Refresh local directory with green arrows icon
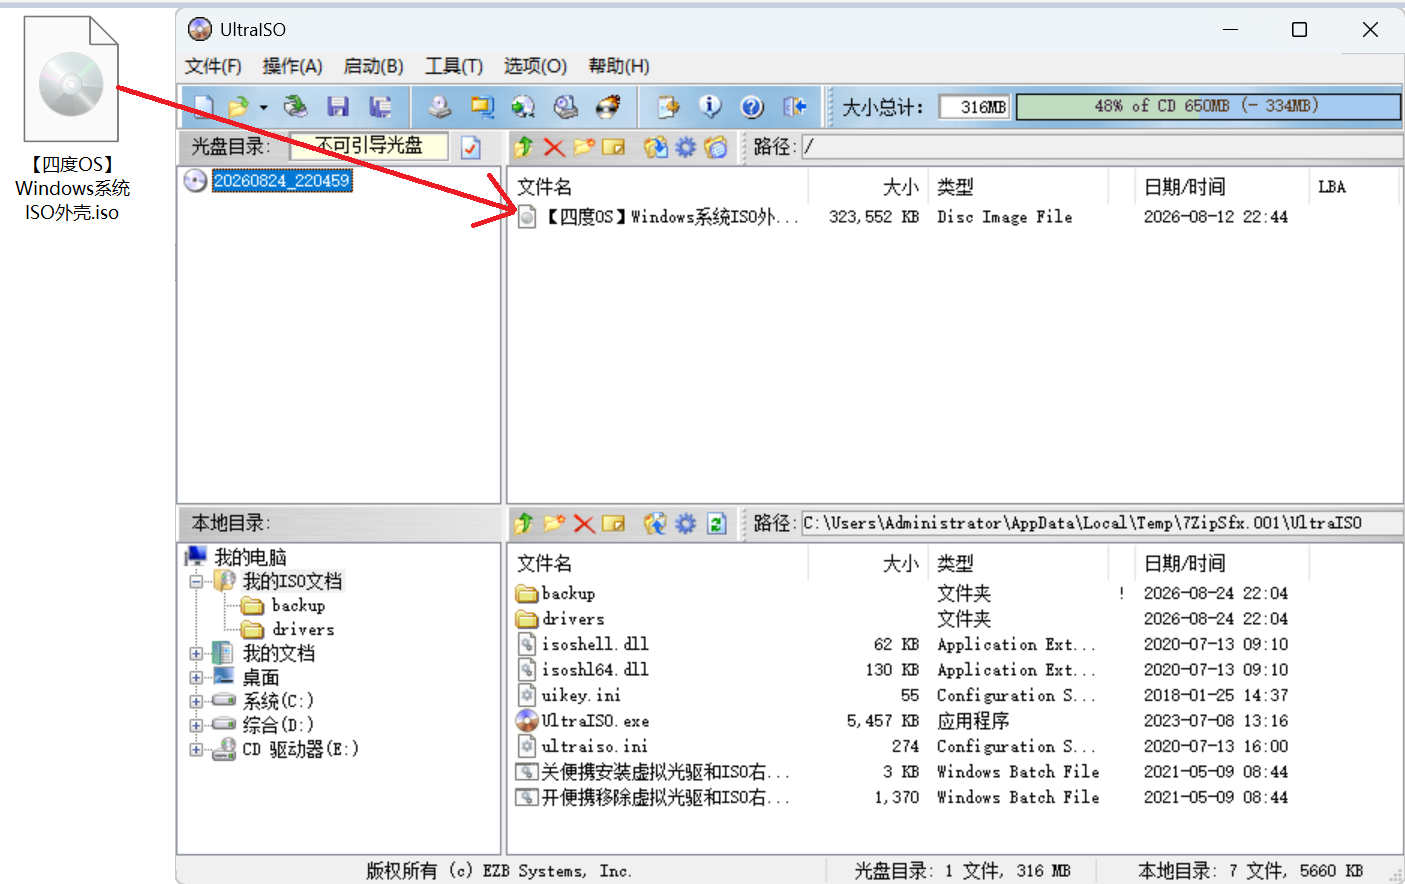The height and width of the screenshot is (884, 1405). point(716,523)
